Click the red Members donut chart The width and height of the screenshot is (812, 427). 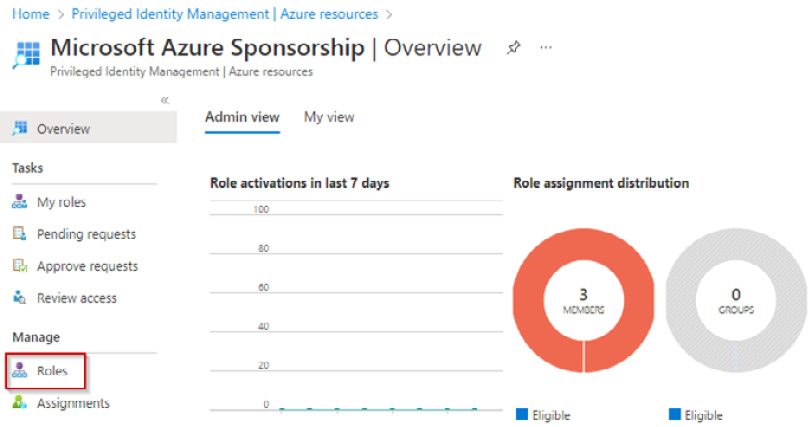(x=584, y=300)
